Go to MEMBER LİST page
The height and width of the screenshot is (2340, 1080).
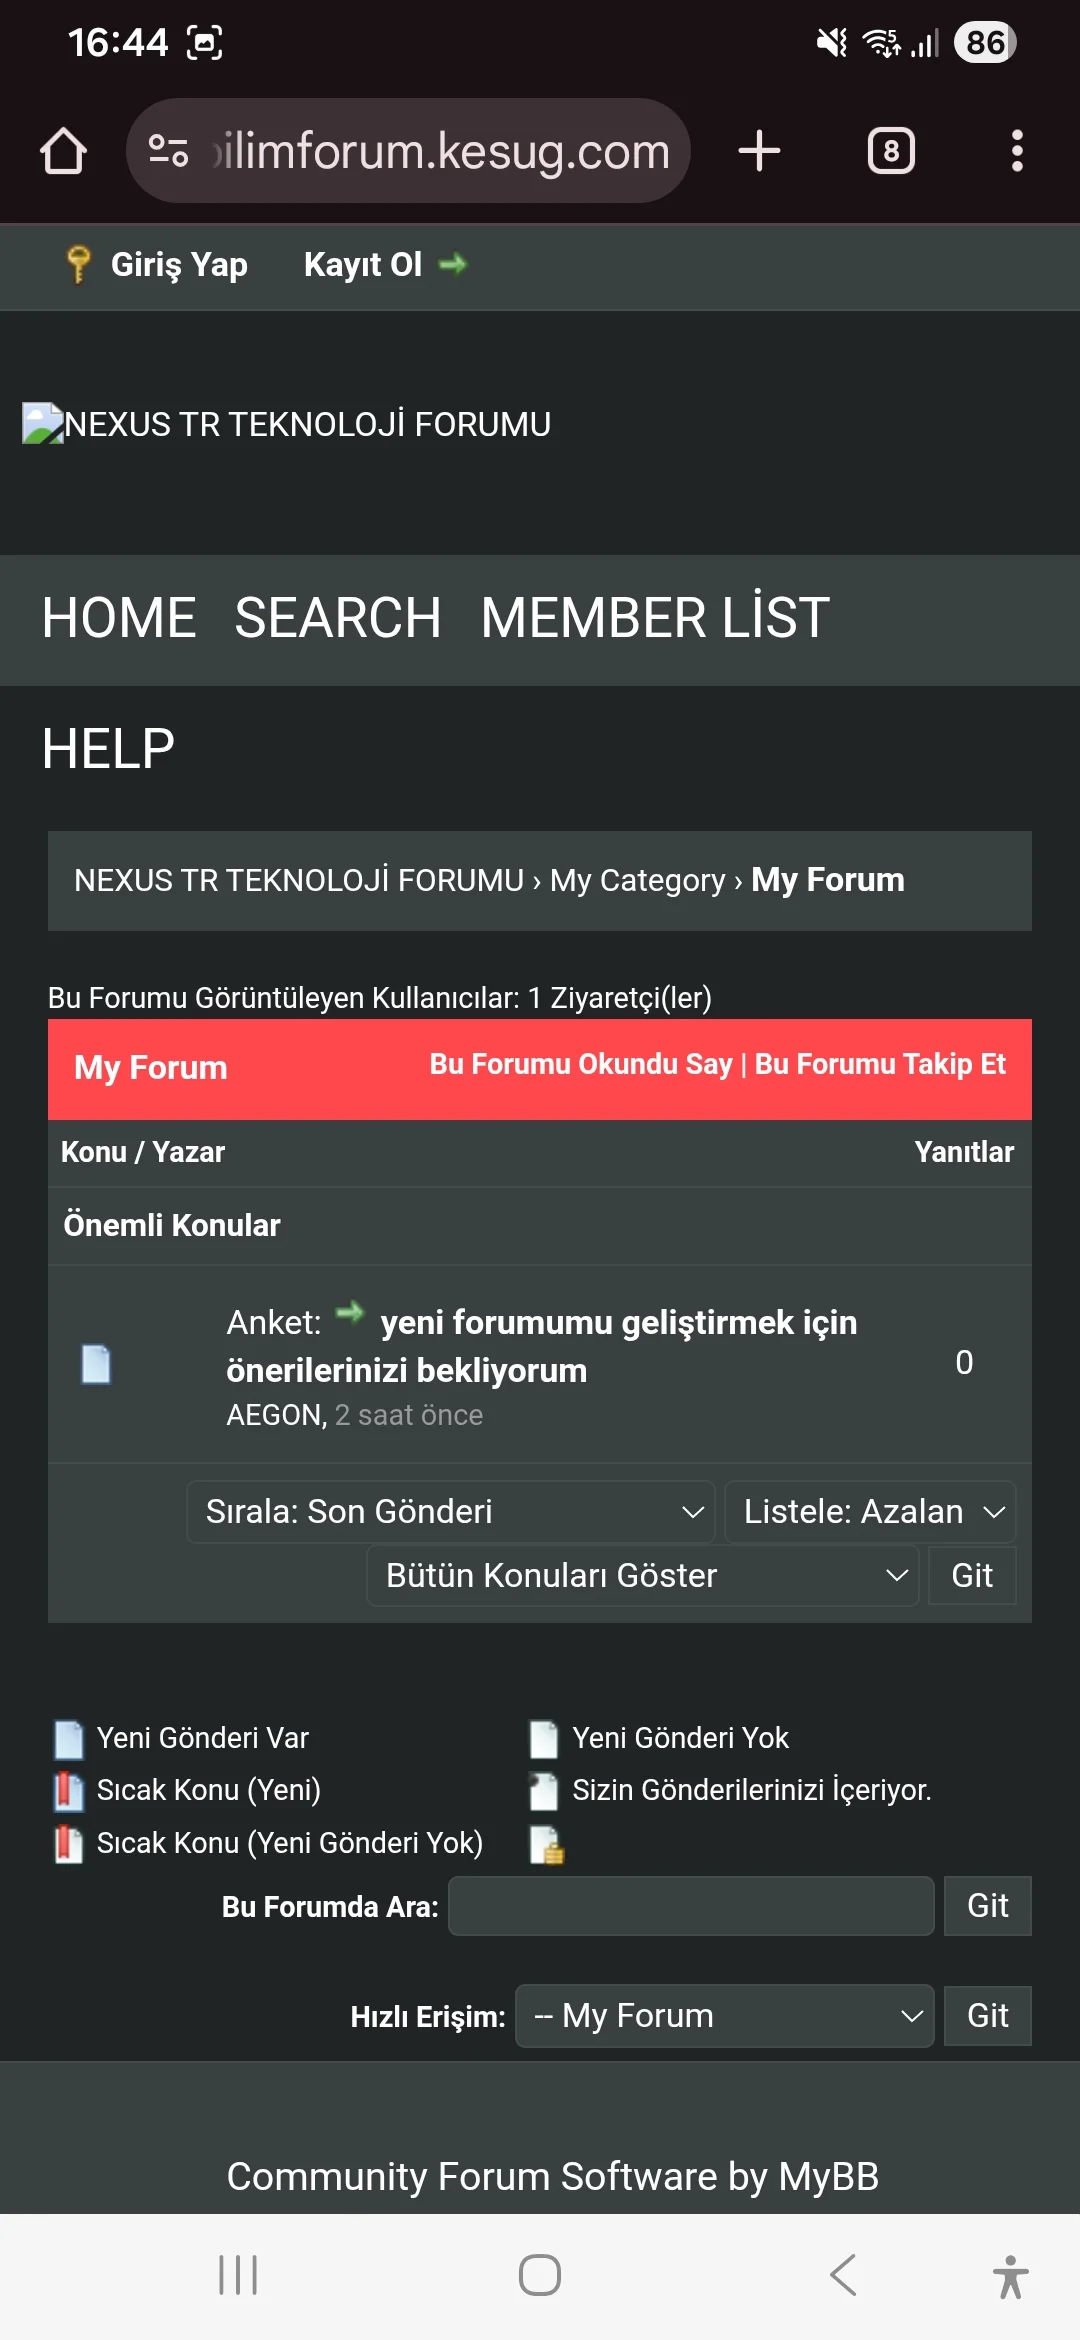[x=655, y=618]
